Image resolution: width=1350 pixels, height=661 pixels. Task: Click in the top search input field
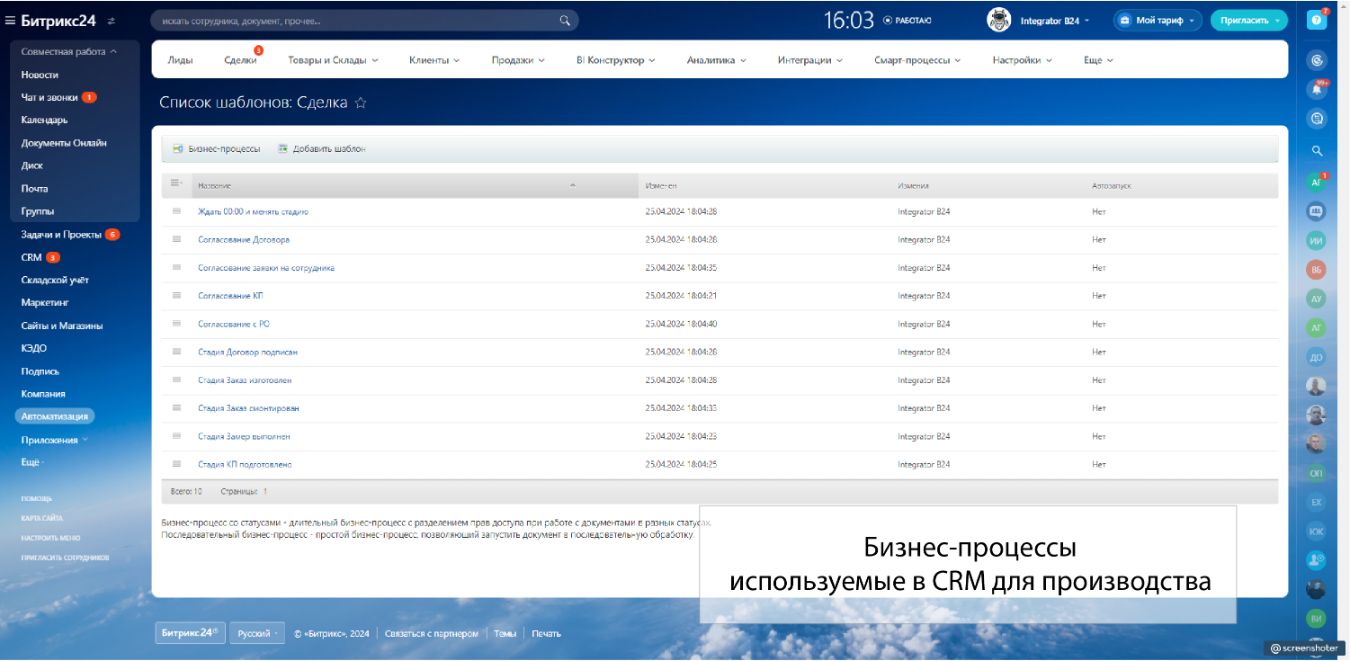[x=350, y=20]
